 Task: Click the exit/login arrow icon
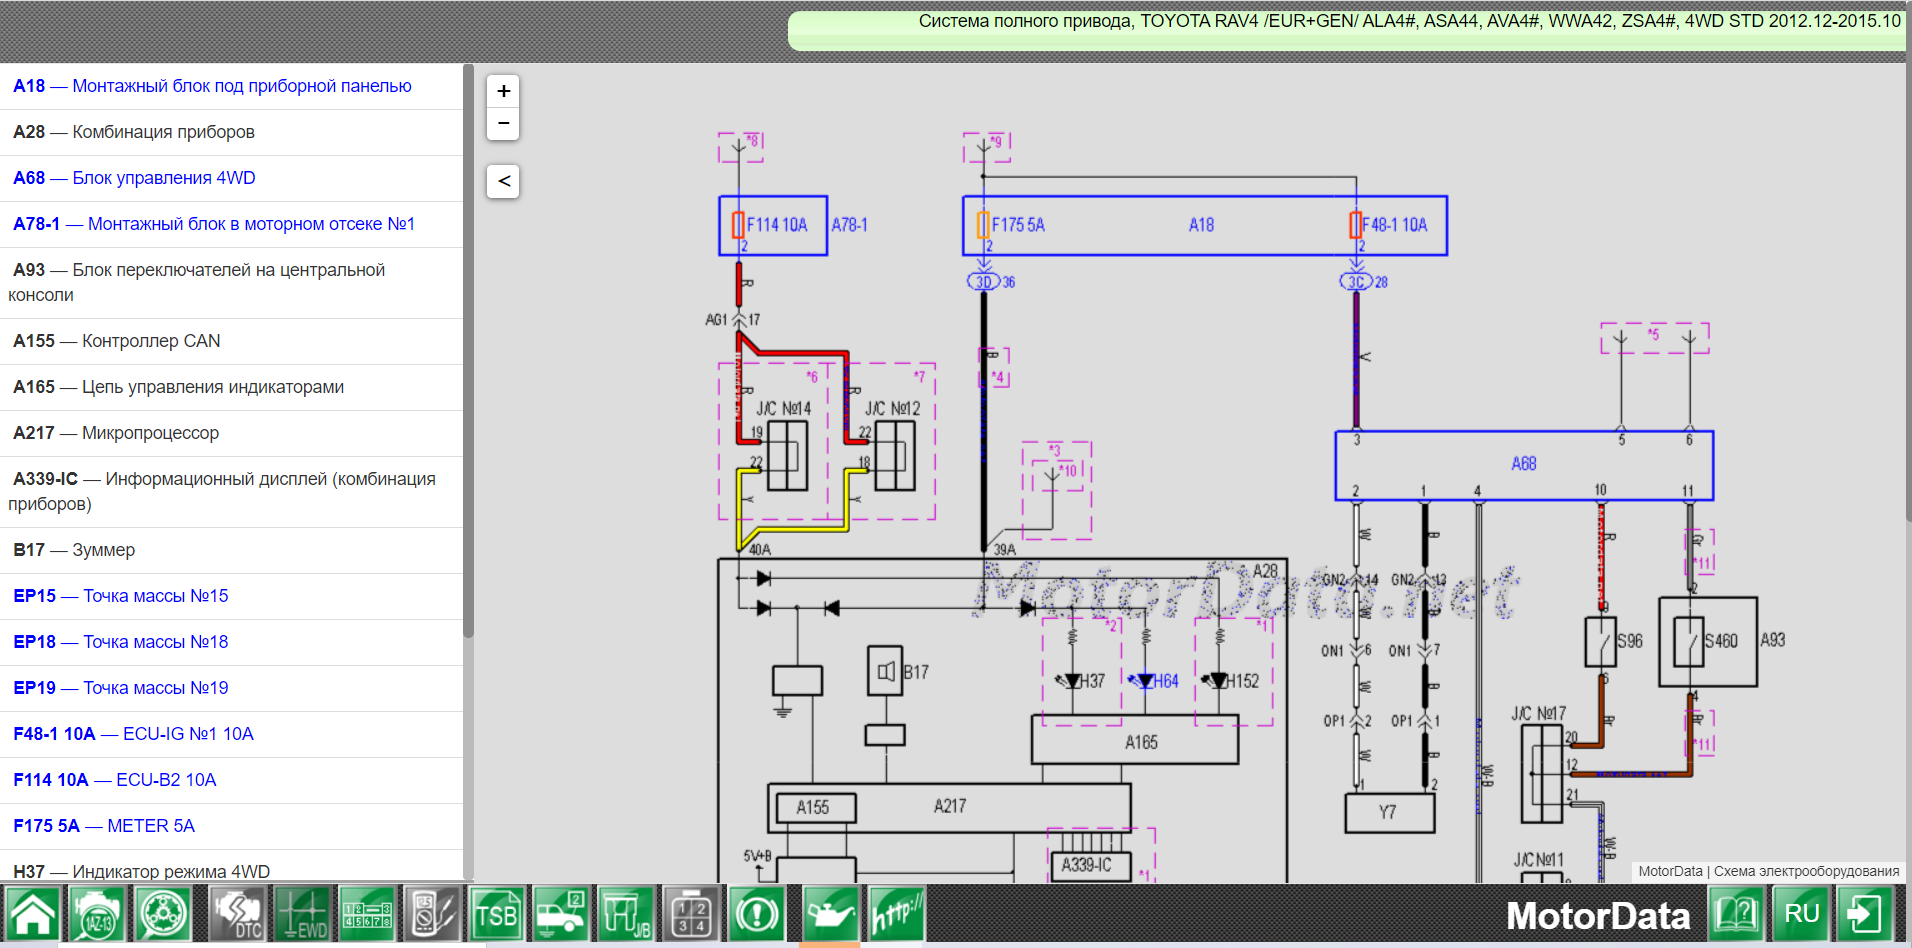1865,913
